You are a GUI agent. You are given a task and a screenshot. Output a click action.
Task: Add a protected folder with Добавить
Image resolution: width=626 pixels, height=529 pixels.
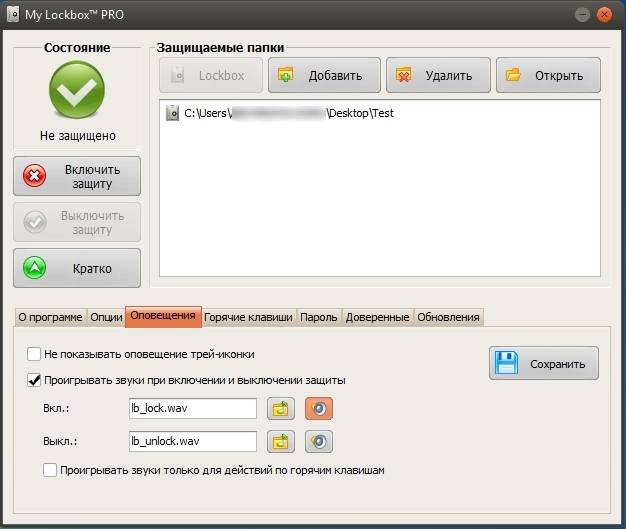pyautogui.click(x=324, y=75)
